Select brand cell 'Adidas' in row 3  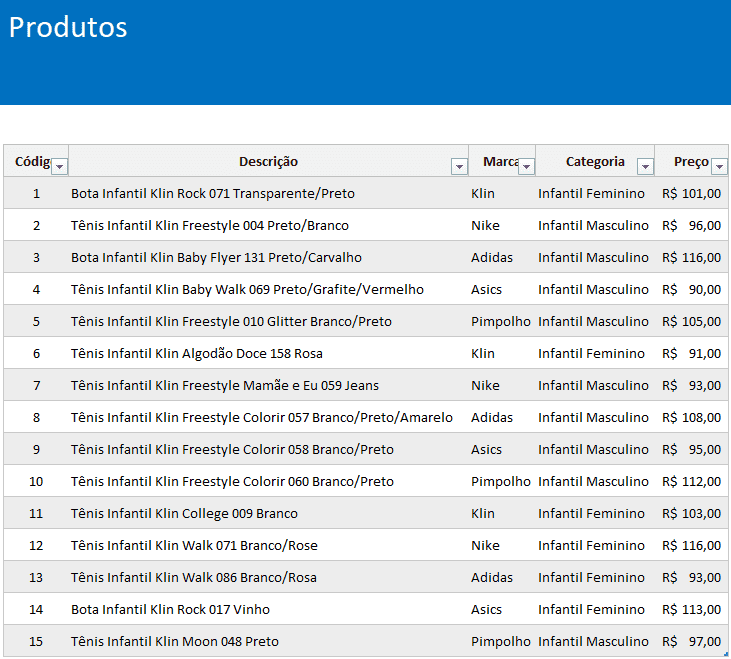coord(502,257)
